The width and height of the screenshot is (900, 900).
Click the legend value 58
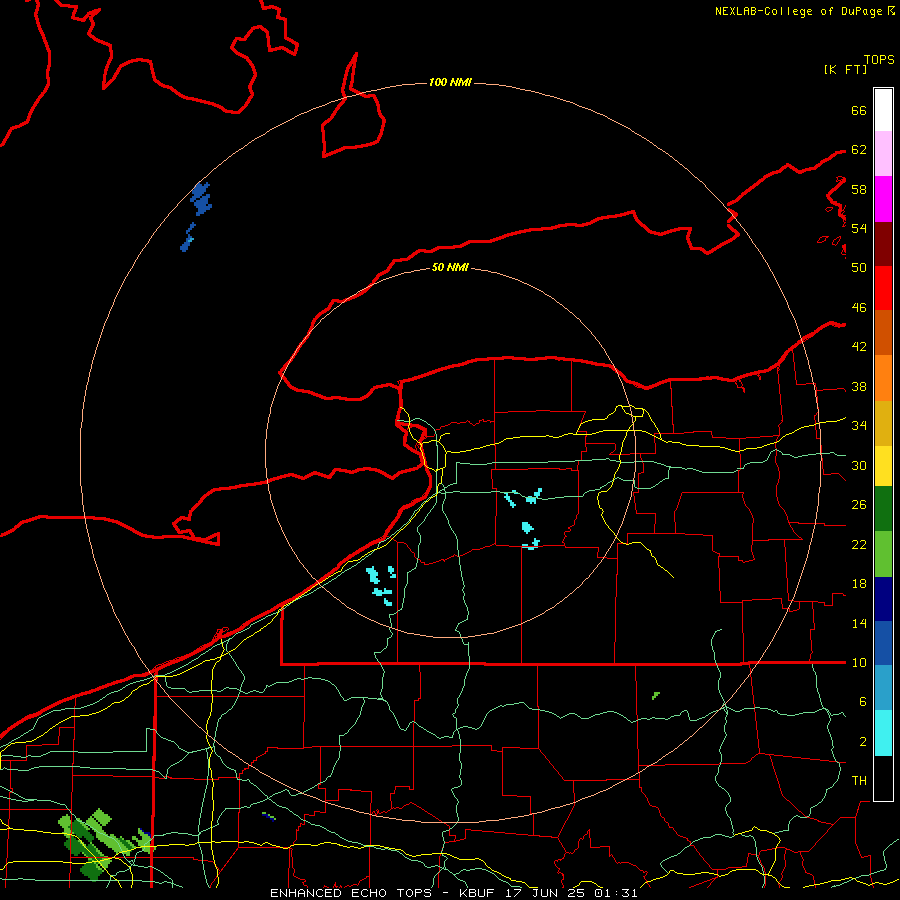pyautogui.click(x=859, y=189)
